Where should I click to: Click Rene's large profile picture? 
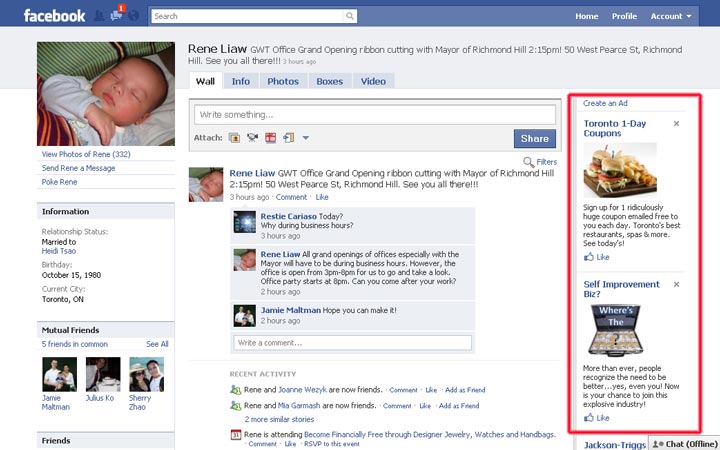click(106, 94)
